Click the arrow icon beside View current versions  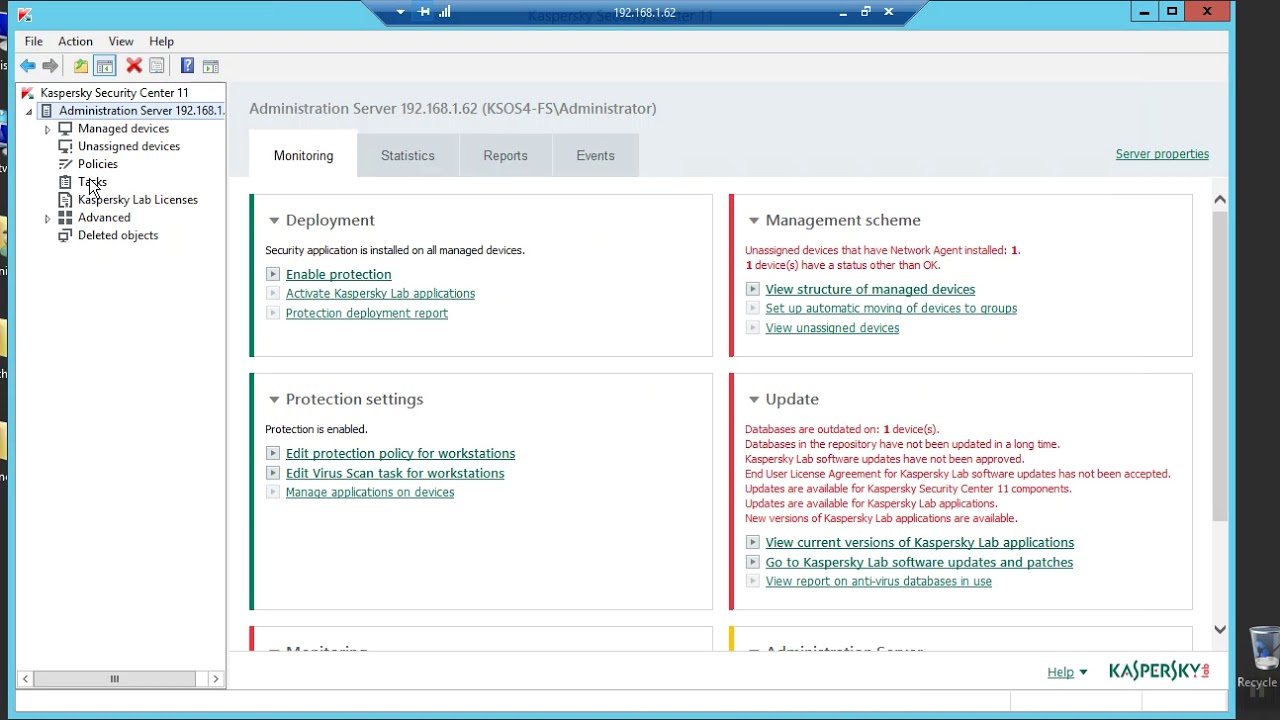(753, 542)
